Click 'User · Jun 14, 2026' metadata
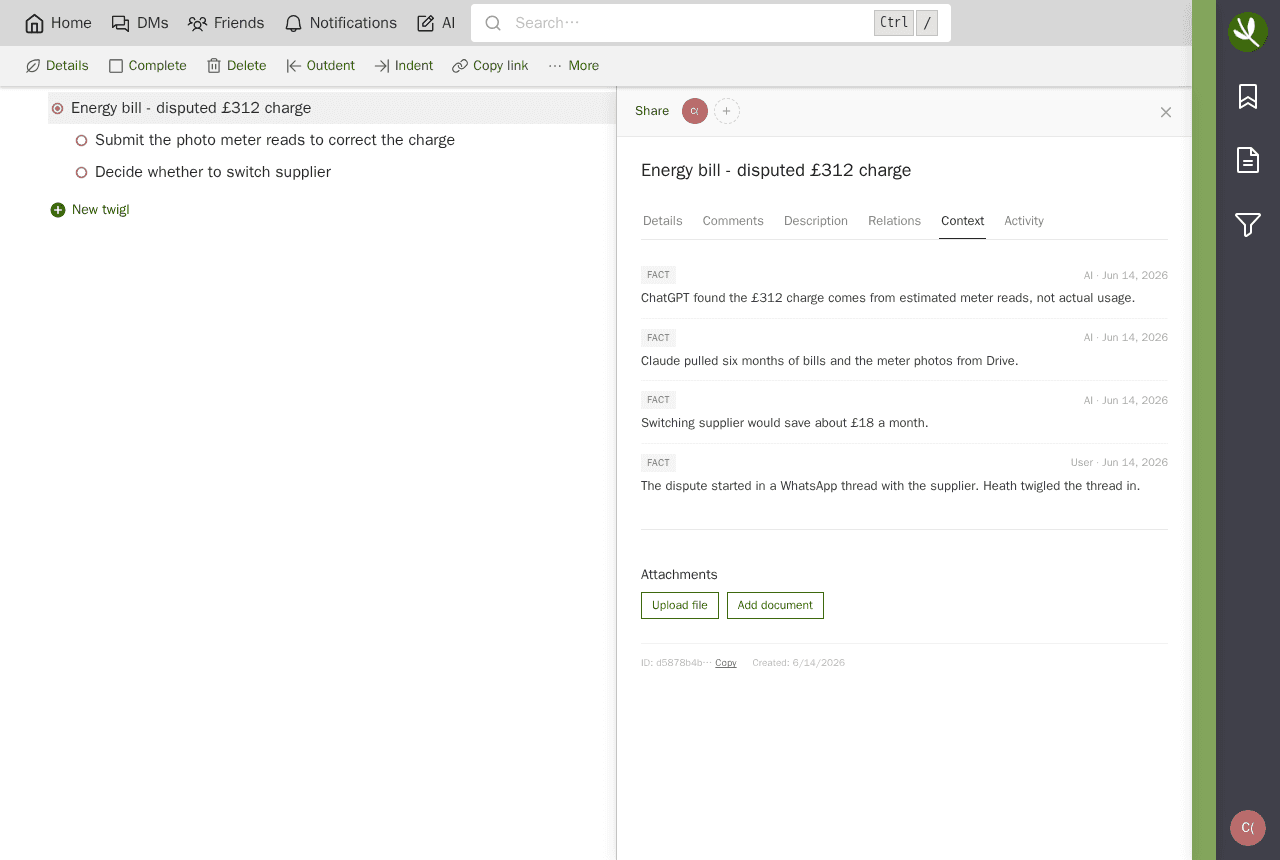Image resolution: width=1280 pixels, height=860 pixels. pyautogui.click(x=1119, y=463)
